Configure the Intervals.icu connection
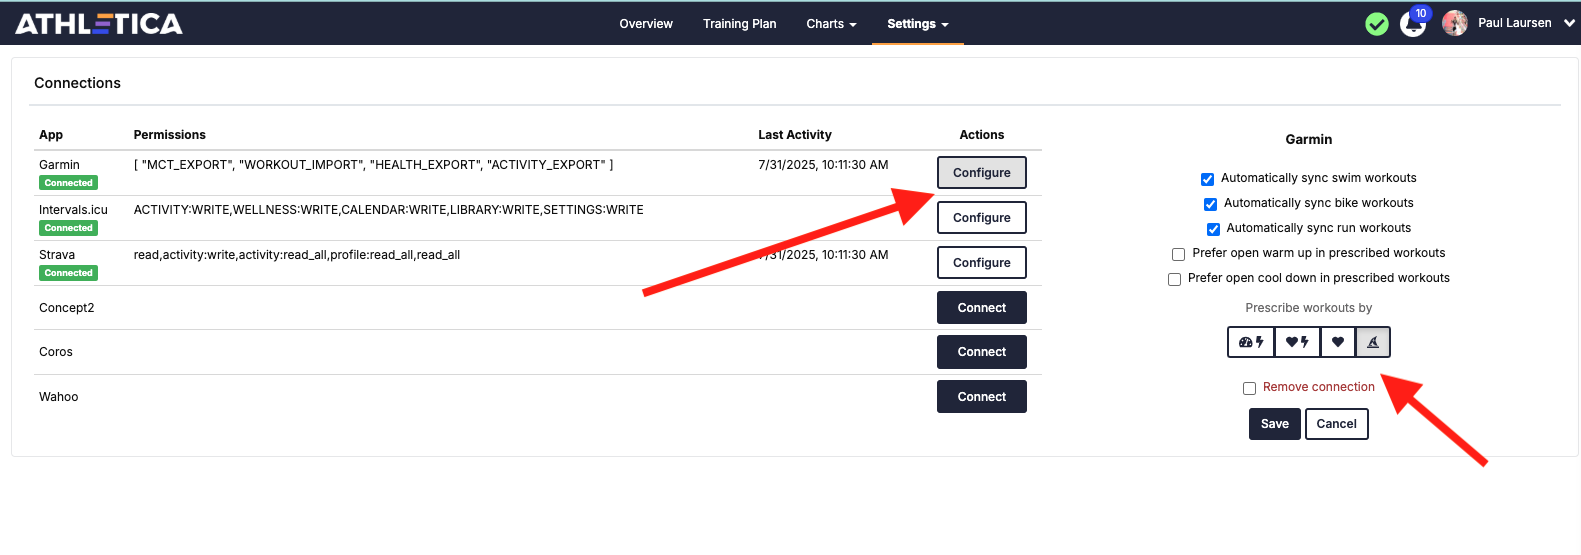 (x=981, y=217)
